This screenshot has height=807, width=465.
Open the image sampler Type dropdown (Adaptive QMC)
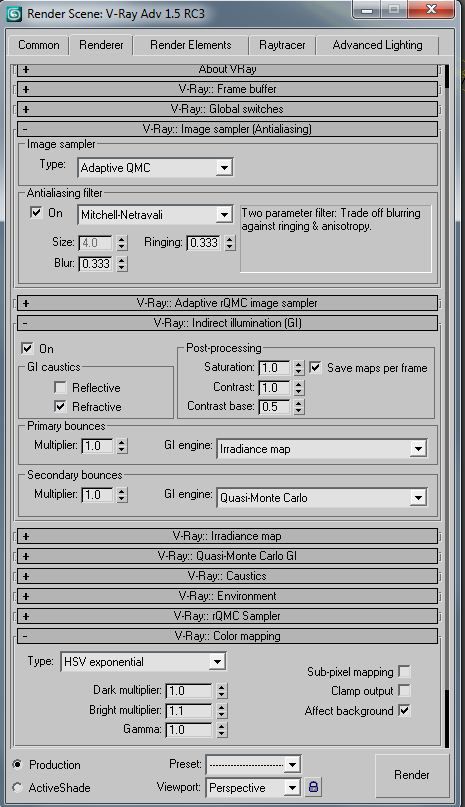click(155, 168)
